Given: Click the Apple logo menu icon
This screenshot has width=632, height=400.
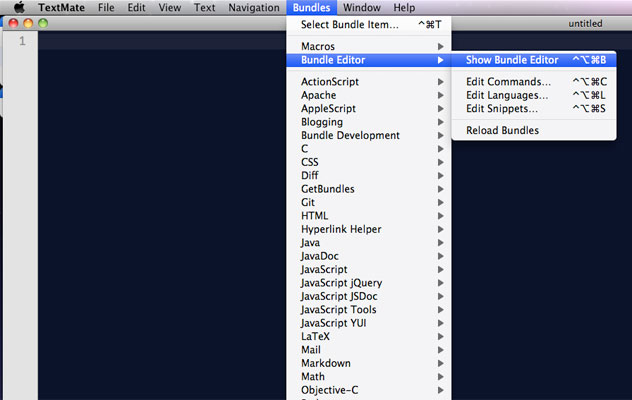Looking at the screenshot, I should tap(18, 8).
